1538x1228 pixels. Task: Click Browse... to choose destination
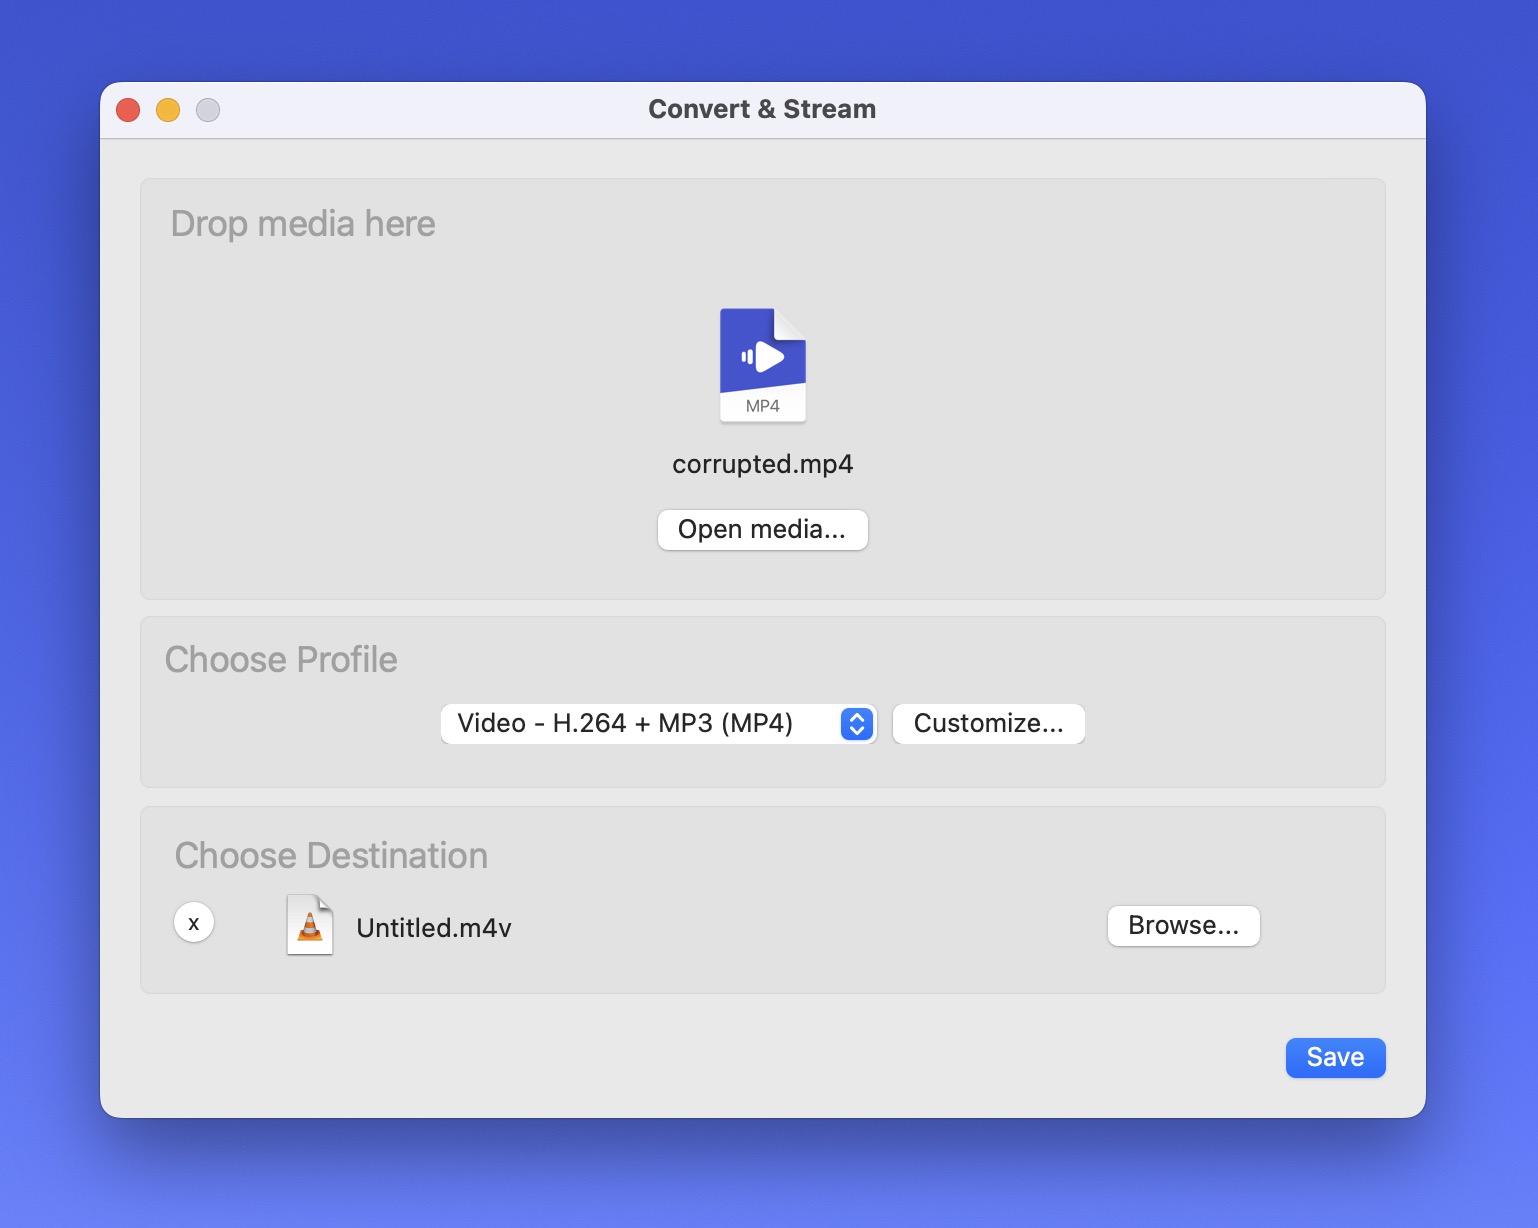click(1184, 926)
